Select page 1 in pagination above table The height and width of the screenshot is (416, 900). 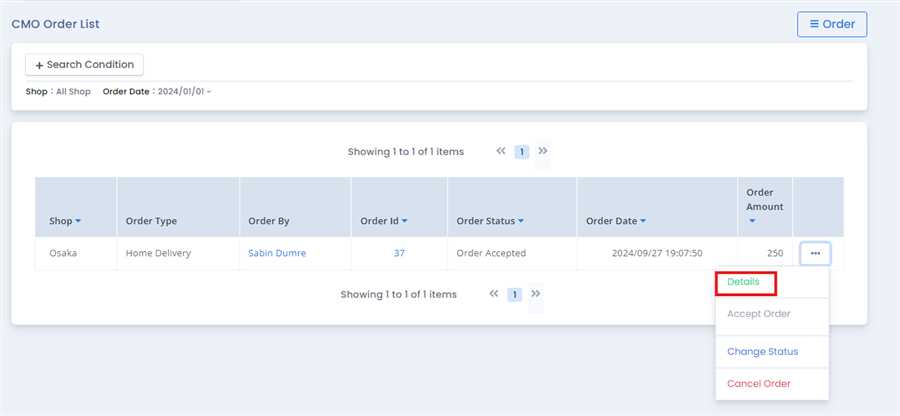click(522, 152)
